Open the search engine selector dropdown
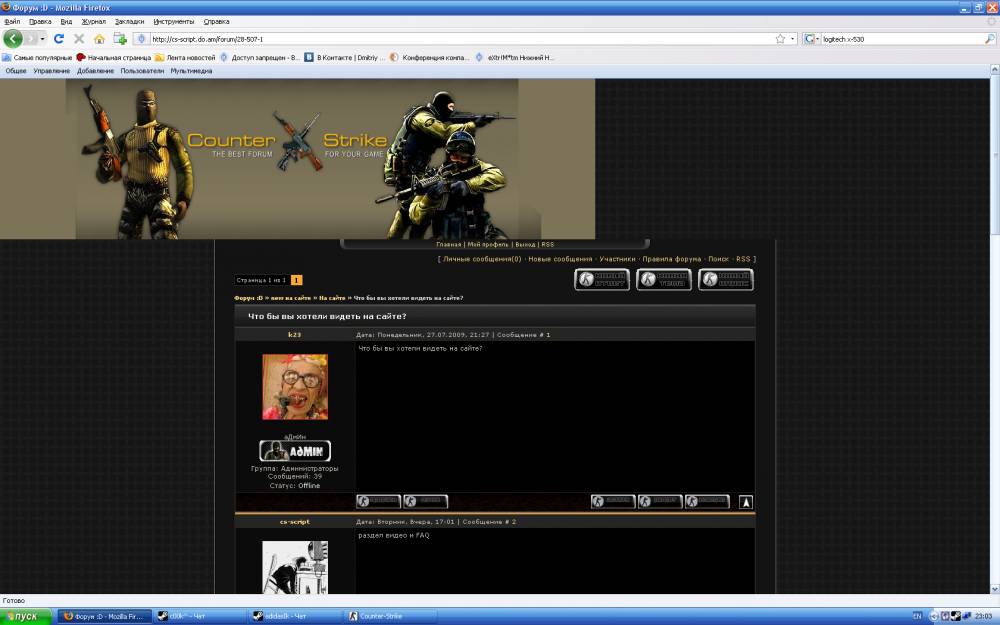 [x=811, y=39]
